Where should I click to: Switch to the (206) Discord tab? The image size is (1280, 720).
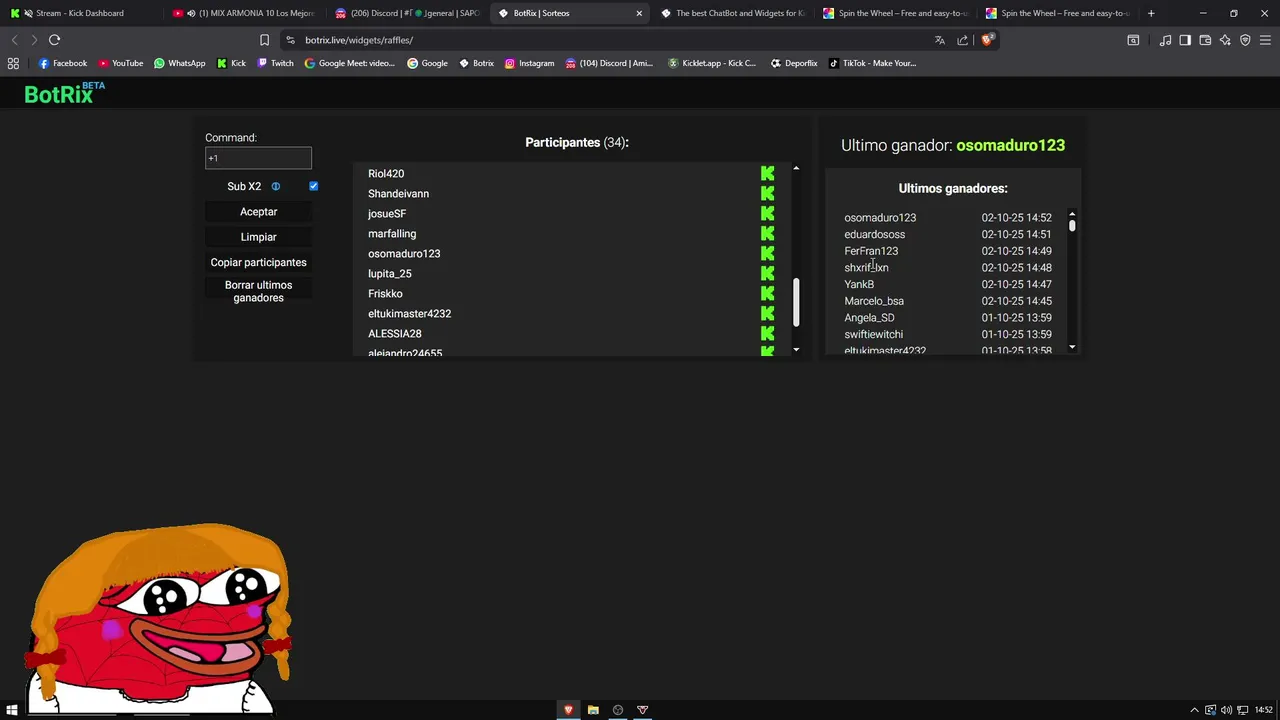pyautogui.click(x=407, y=13)
